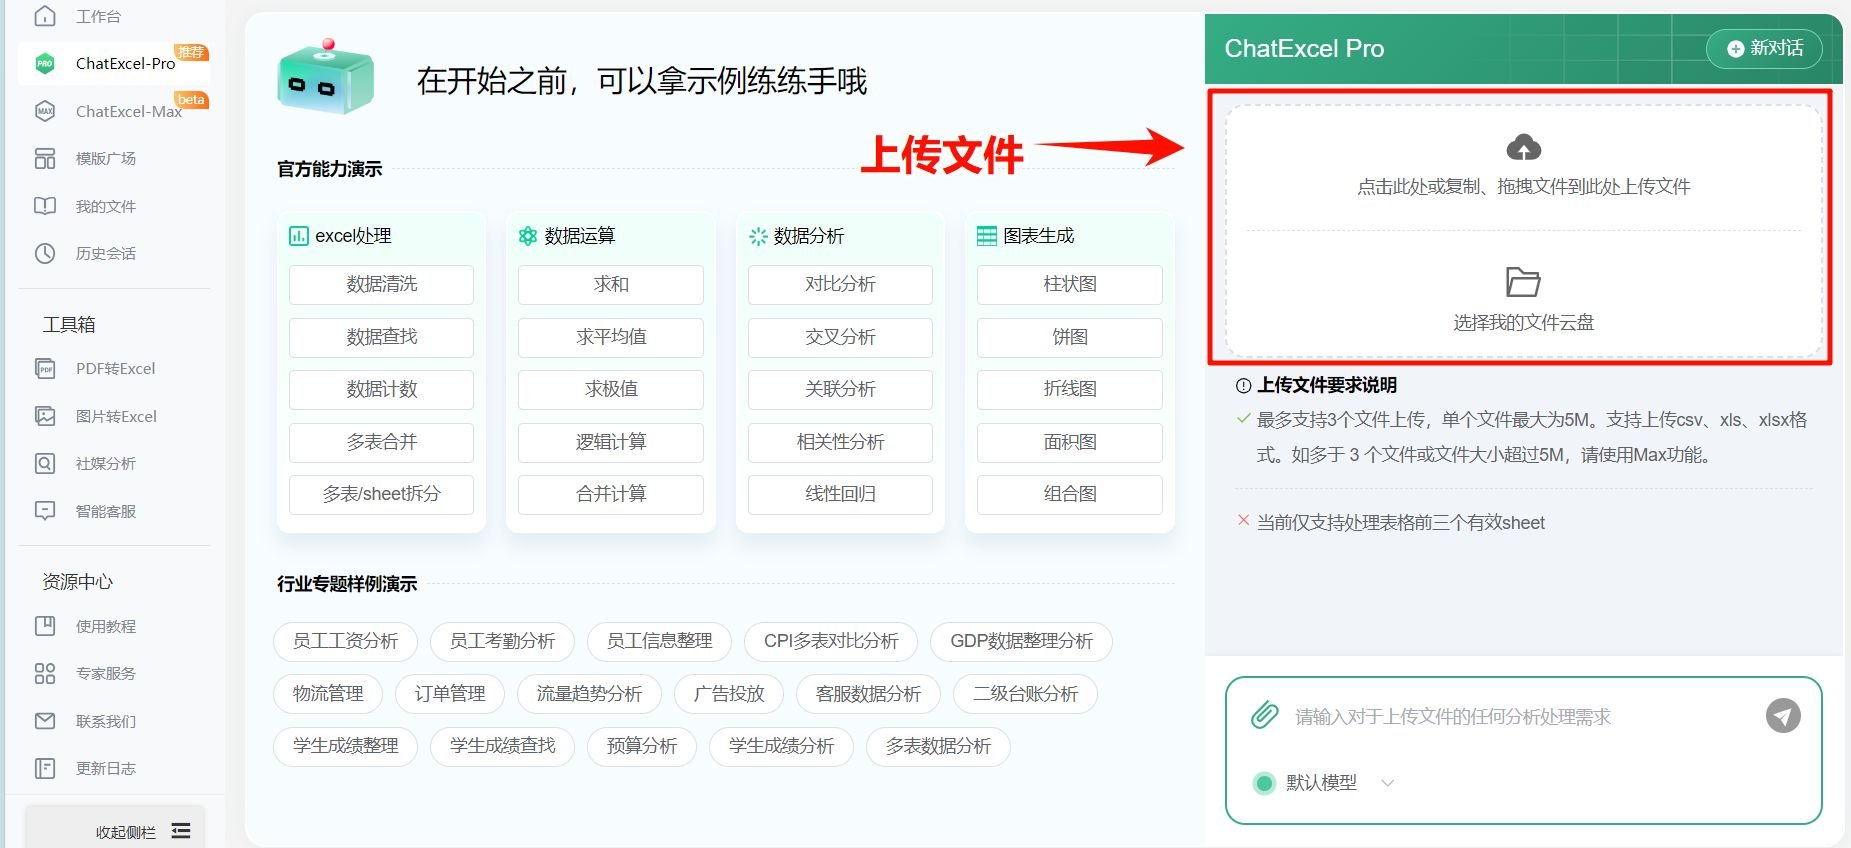Viewport: 1851px width, 848px height.
Task: Open my file cloud drive folder icon
Action: coord(1523,282)
